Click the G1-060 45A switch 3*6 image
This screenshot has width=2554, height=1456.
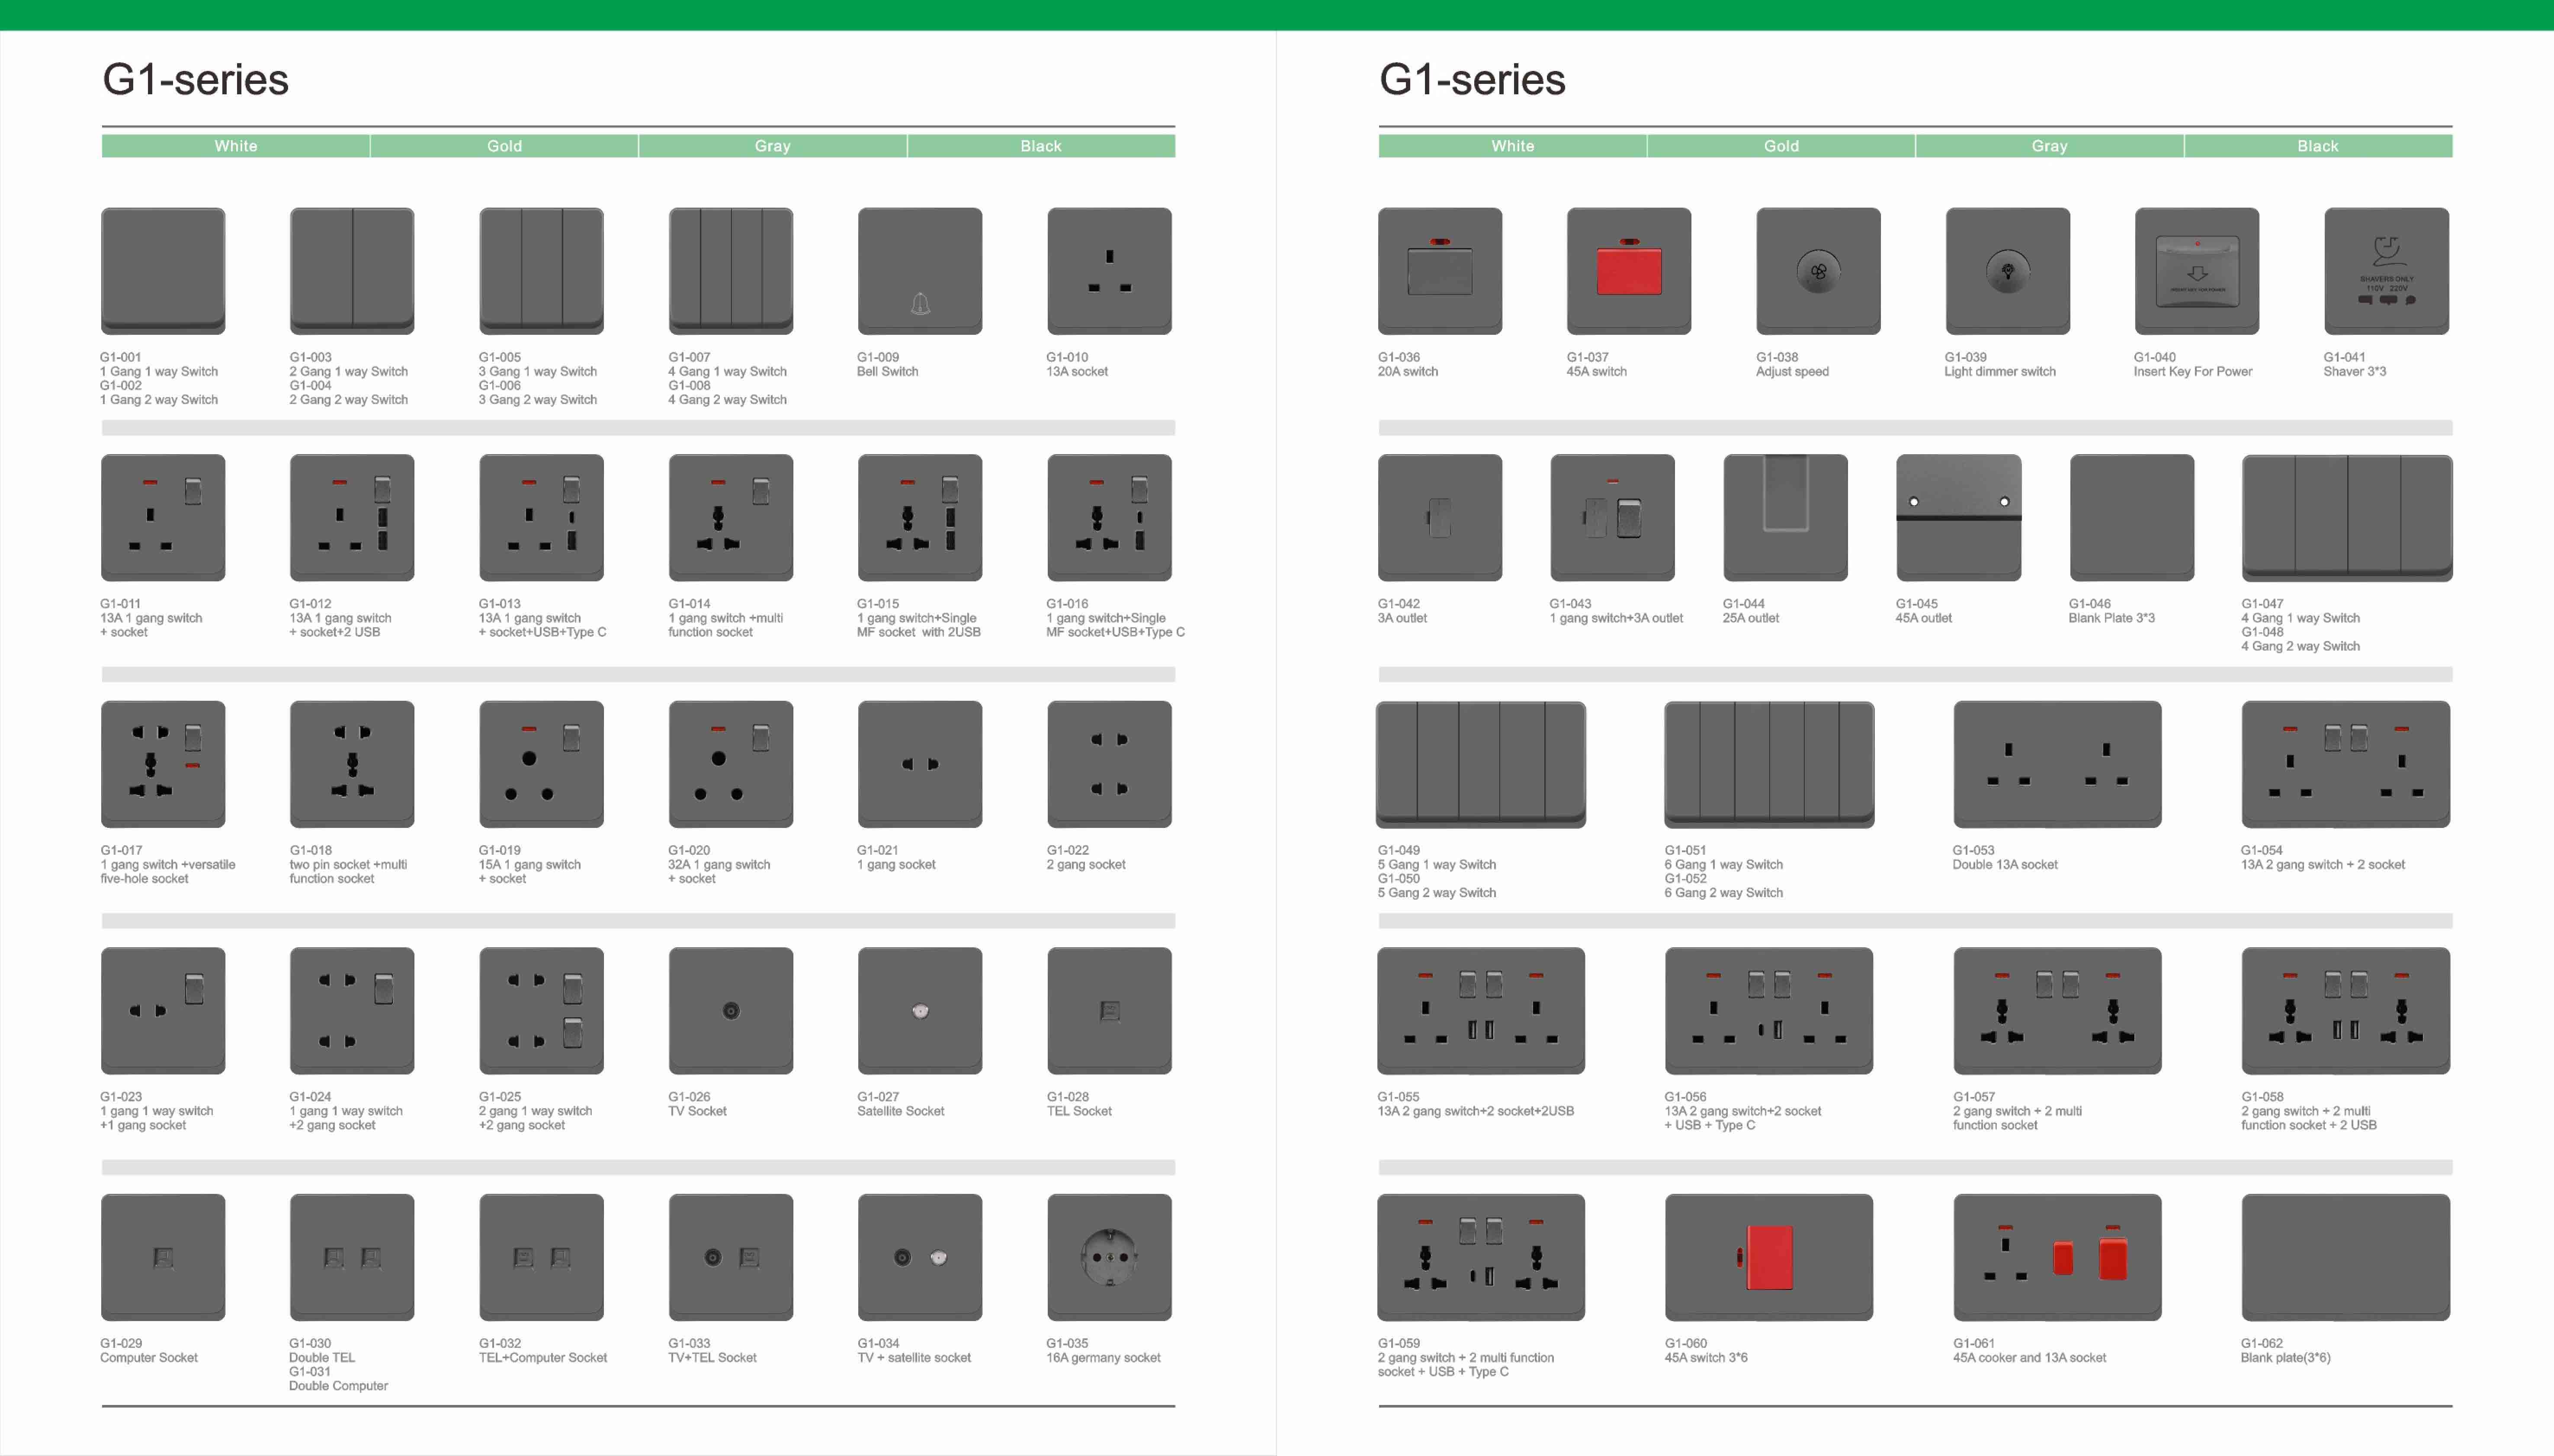pos(1769,1257)
